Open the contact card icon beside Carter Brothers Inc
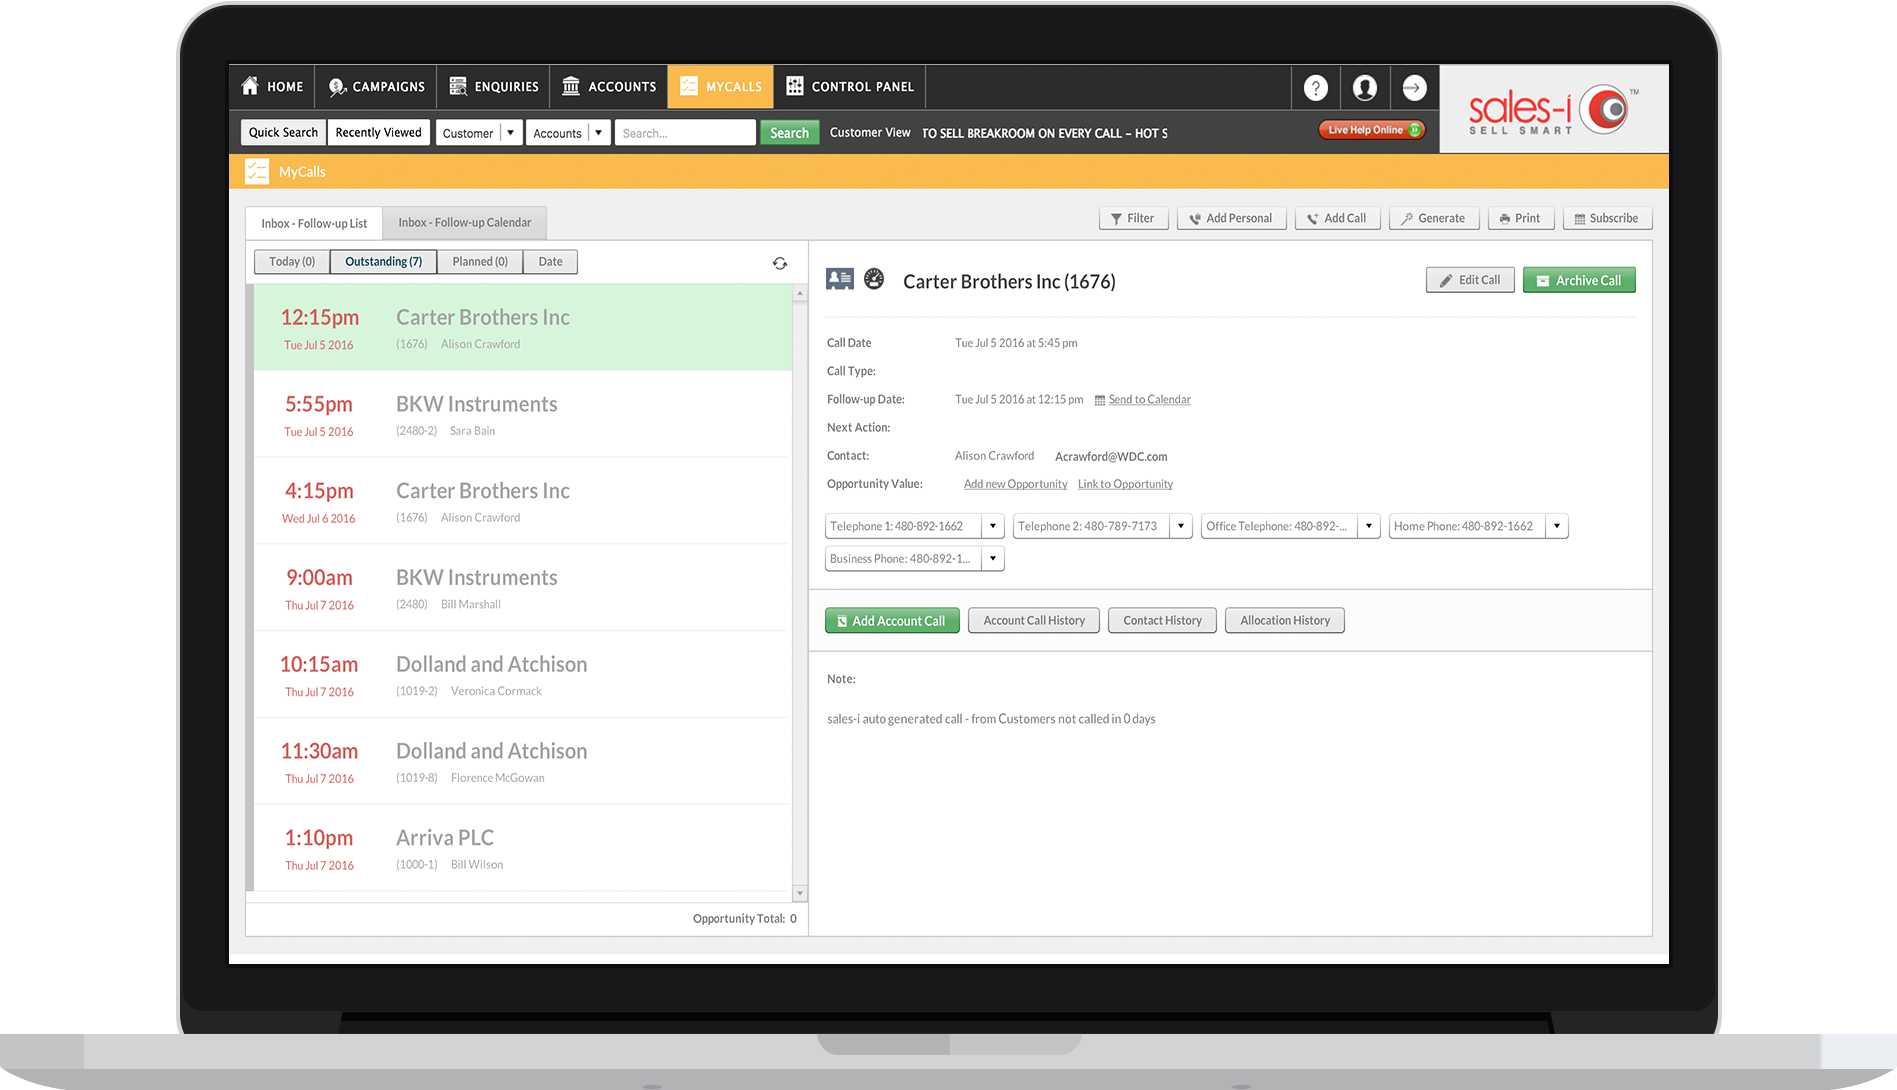The height and width of the screenshot is (1090, 1897). 839,279
